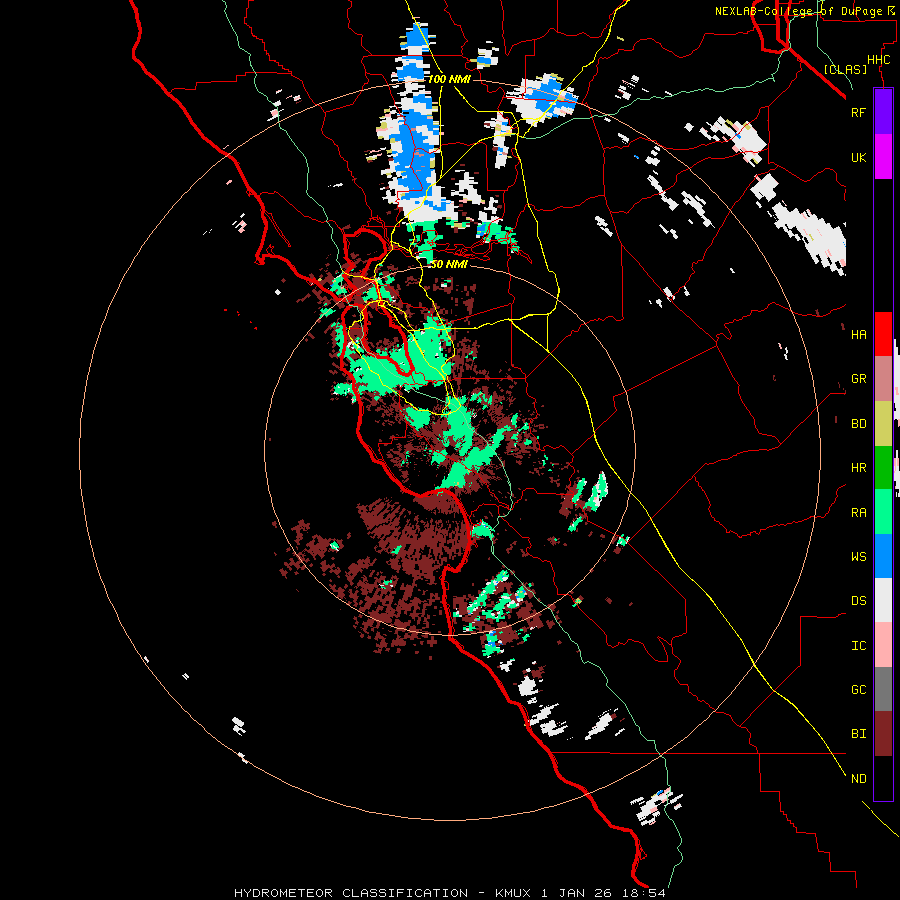
Task: Click the WS blue legend swatch
Action: (x=883, y=556)
